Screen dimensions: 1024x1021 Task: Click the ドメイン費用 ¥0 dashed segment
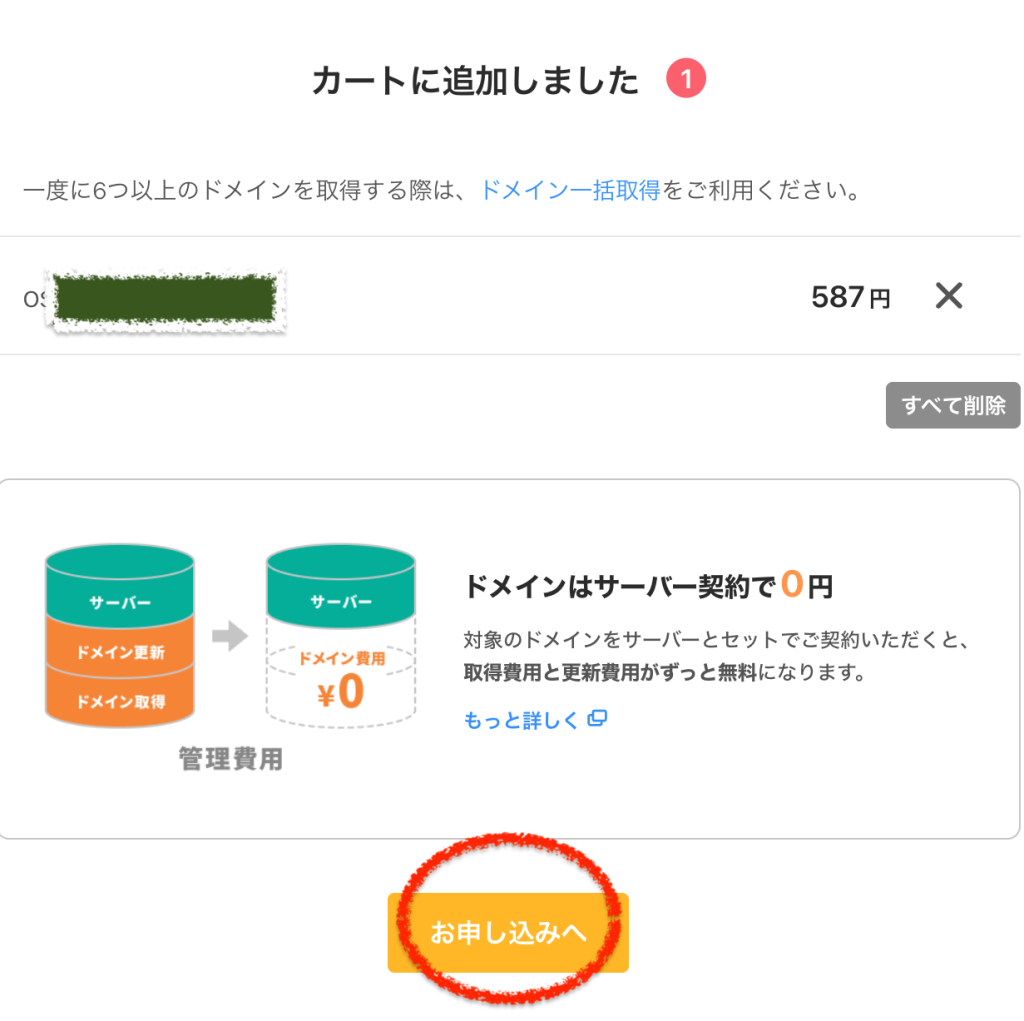point(341,680)
